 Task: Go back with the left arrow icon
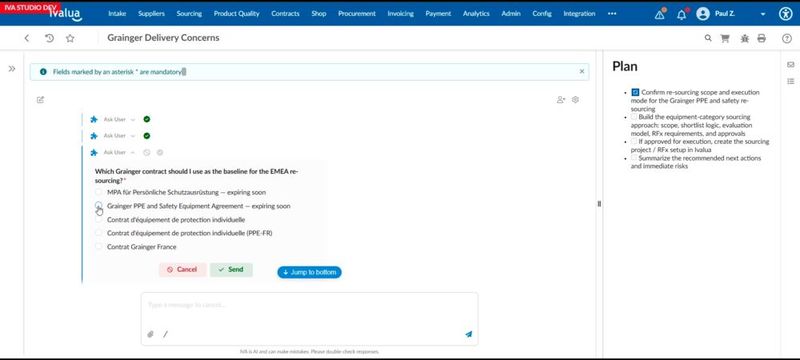(x=27, y=38)
